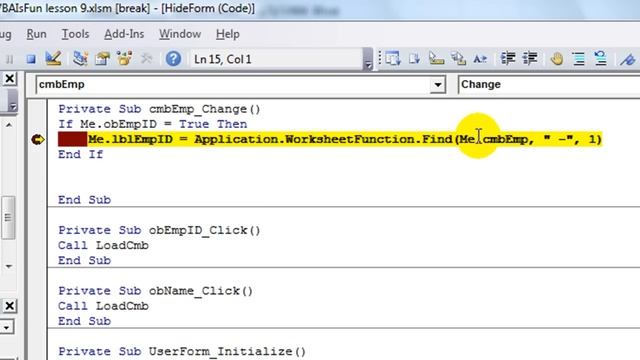Open the Tools menu
This screenshot has height=360, width=640.
click(75, 34)
